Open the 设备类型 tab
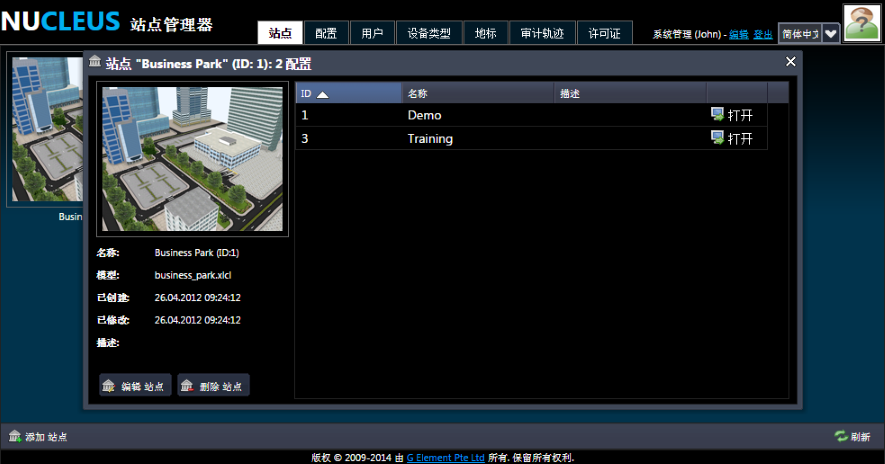Image resolution: width=885 pixels, height=464 pixels. click(x=430, y=33)
